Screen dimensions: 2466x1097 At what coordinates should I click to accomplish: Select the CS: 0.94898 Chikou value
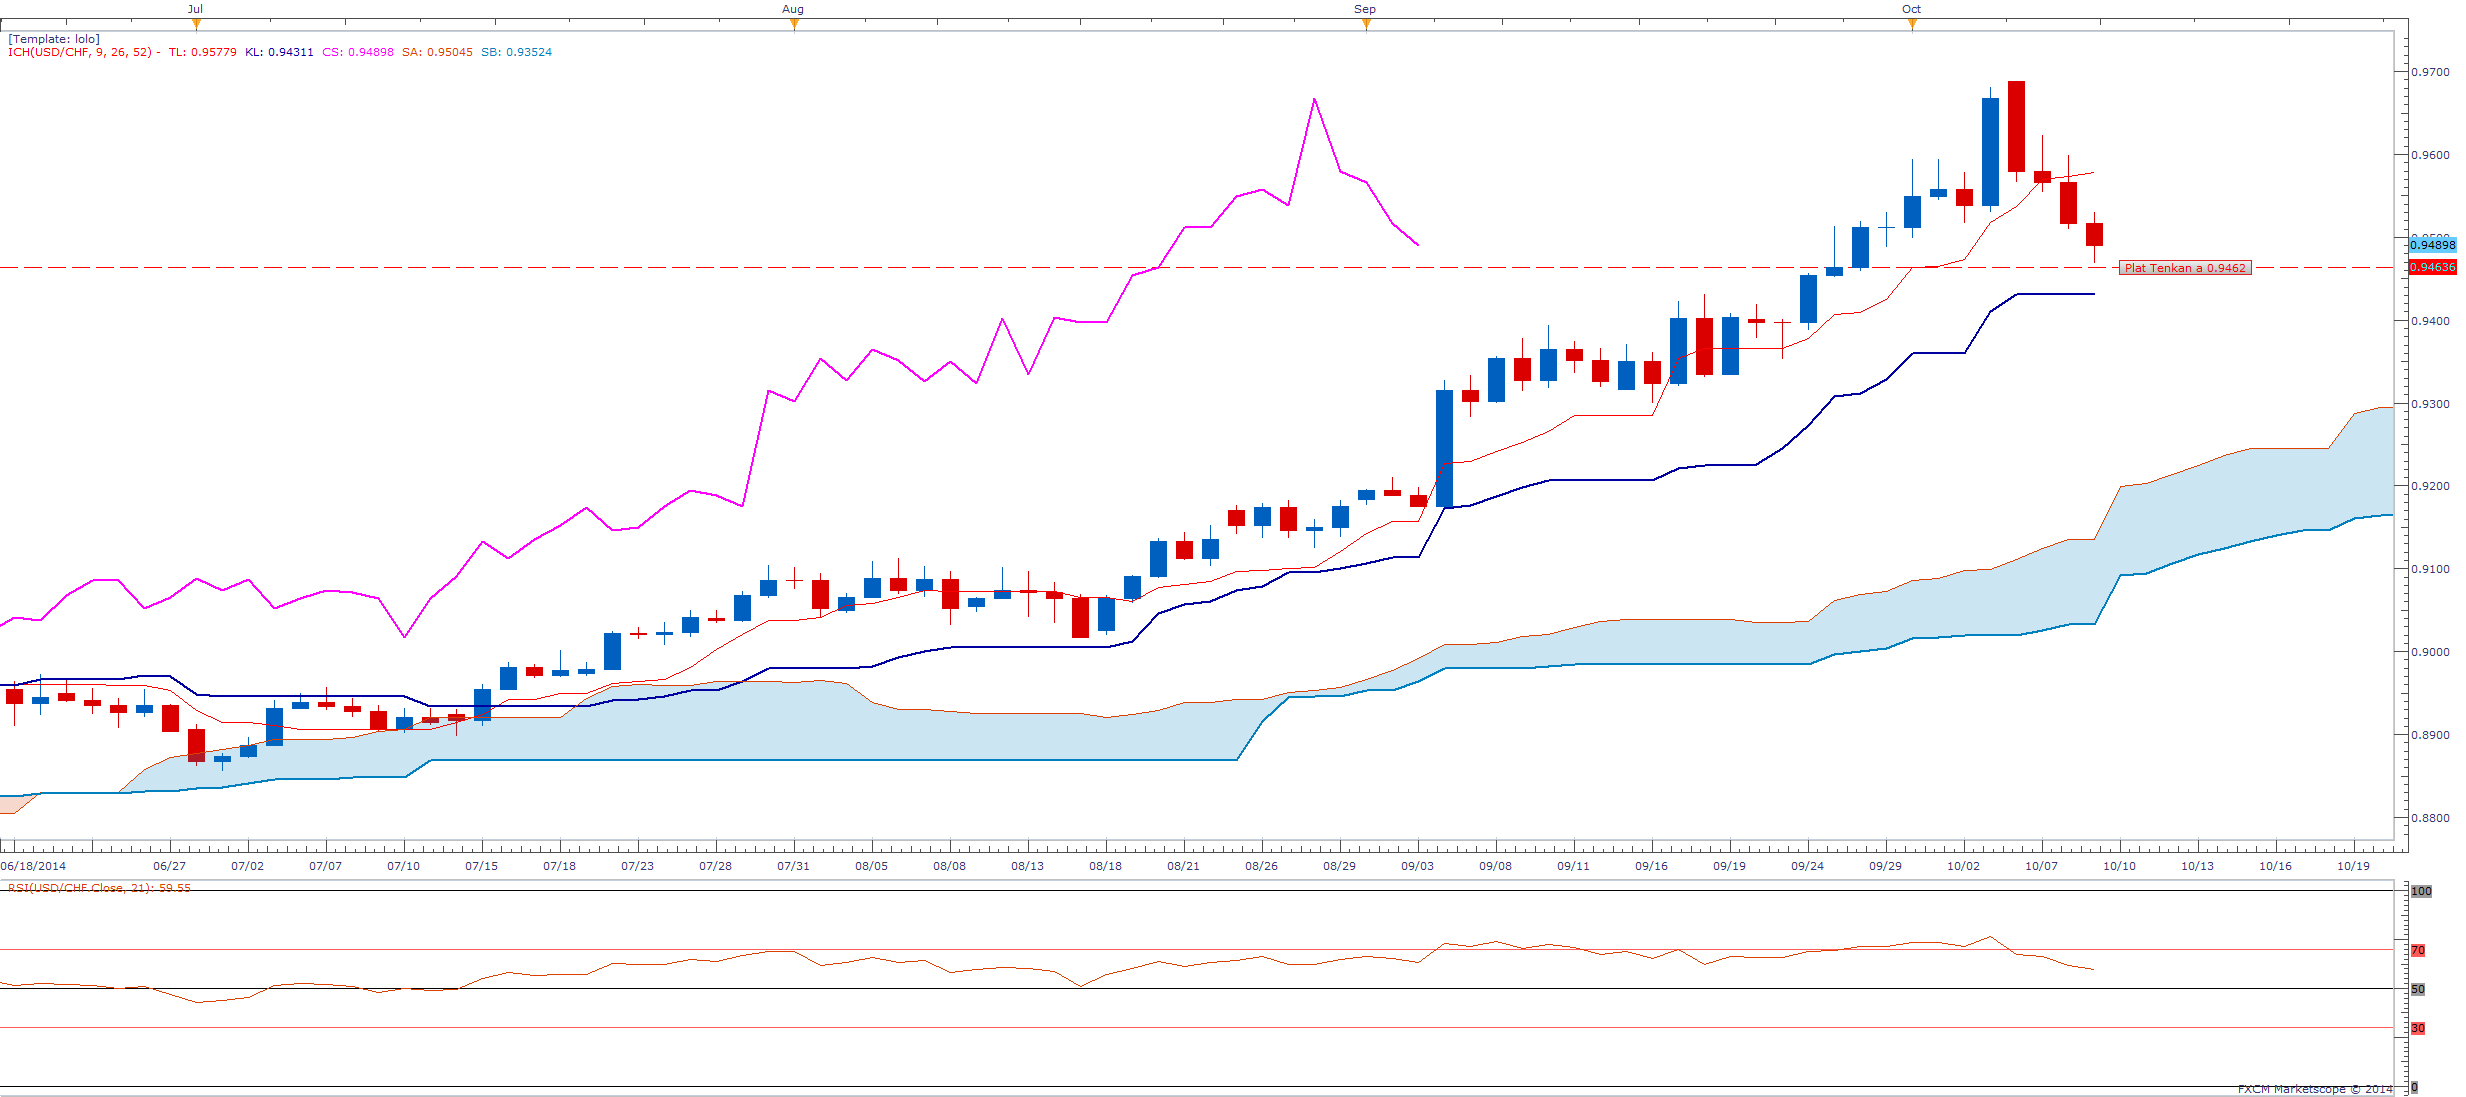click(358, 52)
